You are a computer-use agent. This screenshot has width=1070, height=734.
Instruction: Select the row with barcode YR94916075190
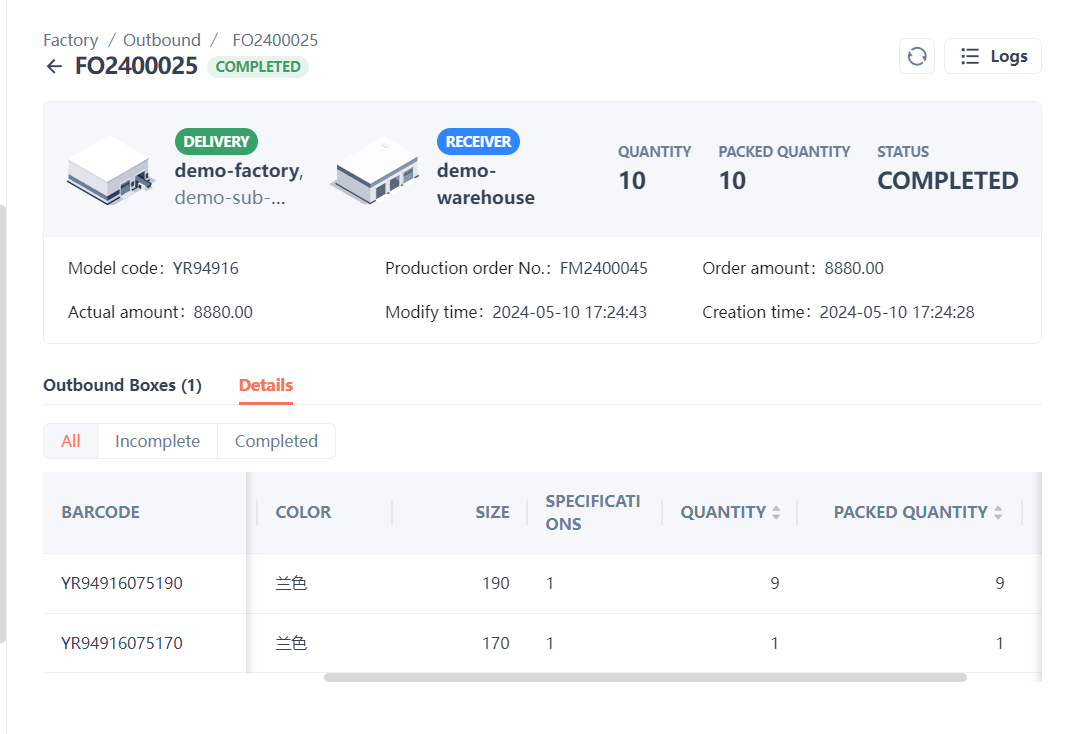point(122,583)
